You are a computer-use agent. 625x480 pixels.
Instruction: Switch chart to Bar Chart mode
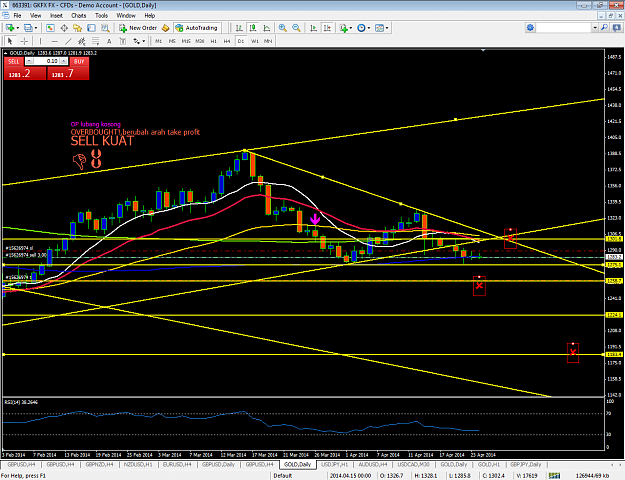(x=239, y=28)
